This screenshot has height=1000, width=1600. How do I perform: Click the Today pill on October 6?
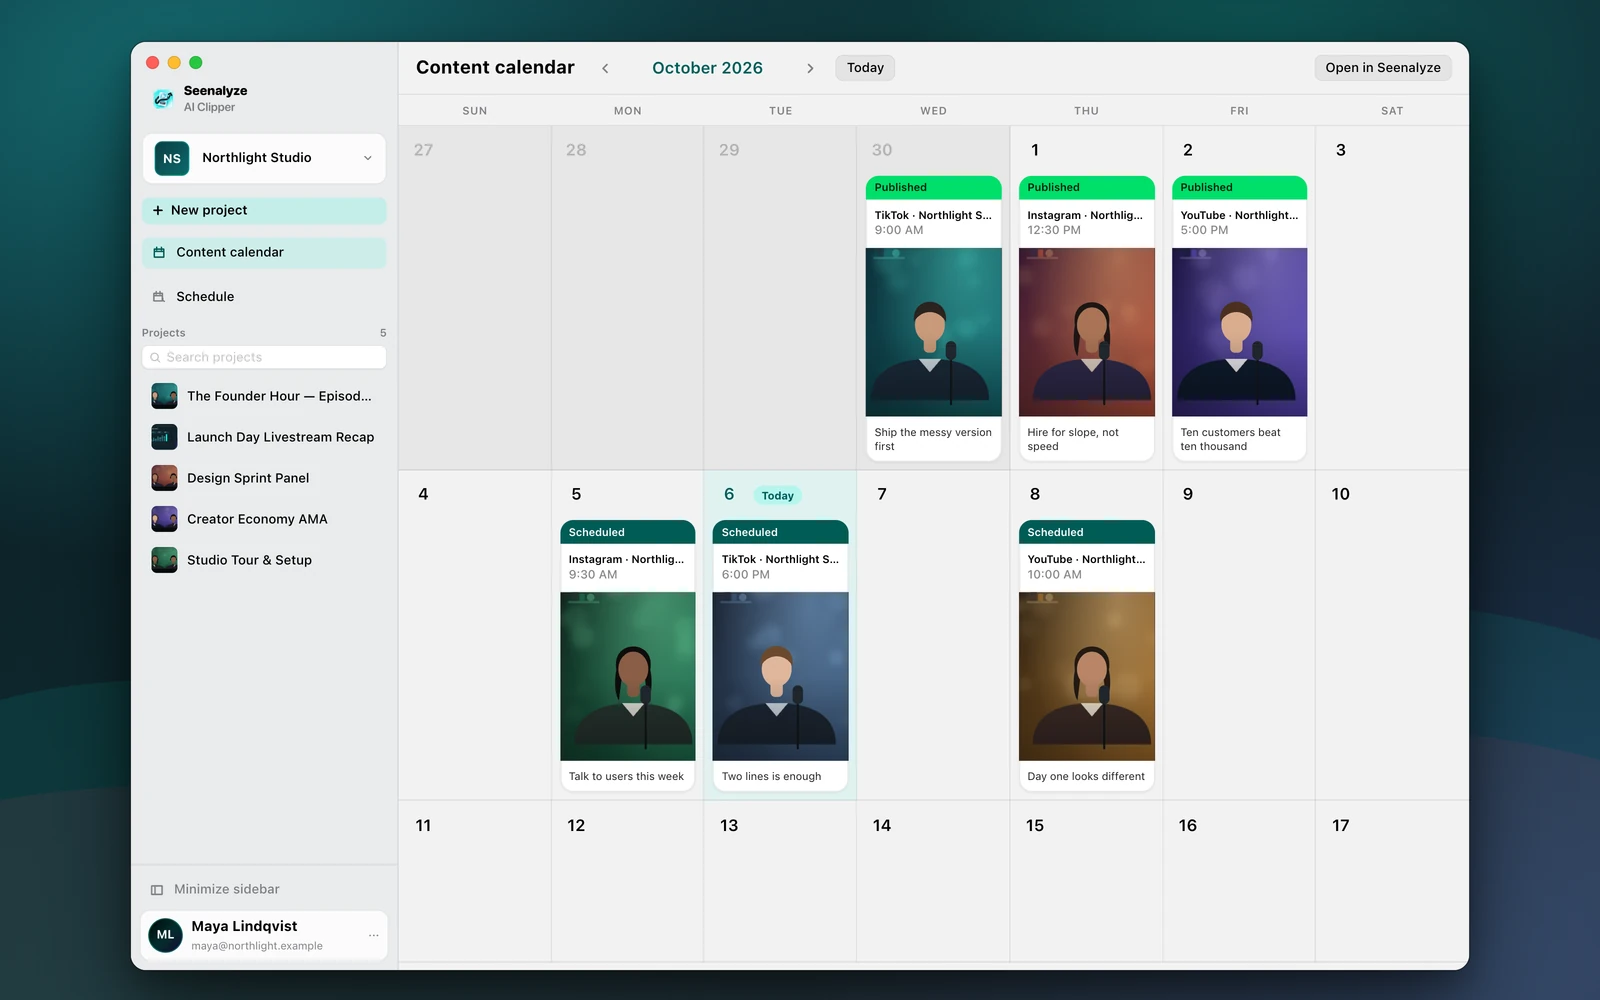tap(777, 496)
